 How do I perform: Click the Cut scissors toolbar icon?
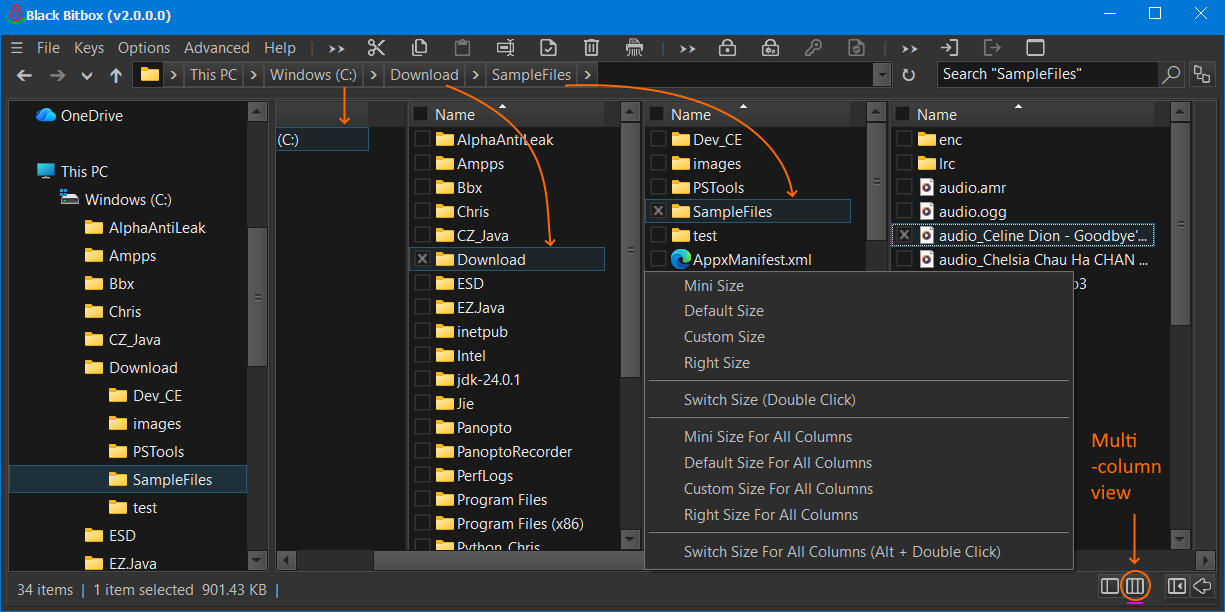tap(377, 47)
